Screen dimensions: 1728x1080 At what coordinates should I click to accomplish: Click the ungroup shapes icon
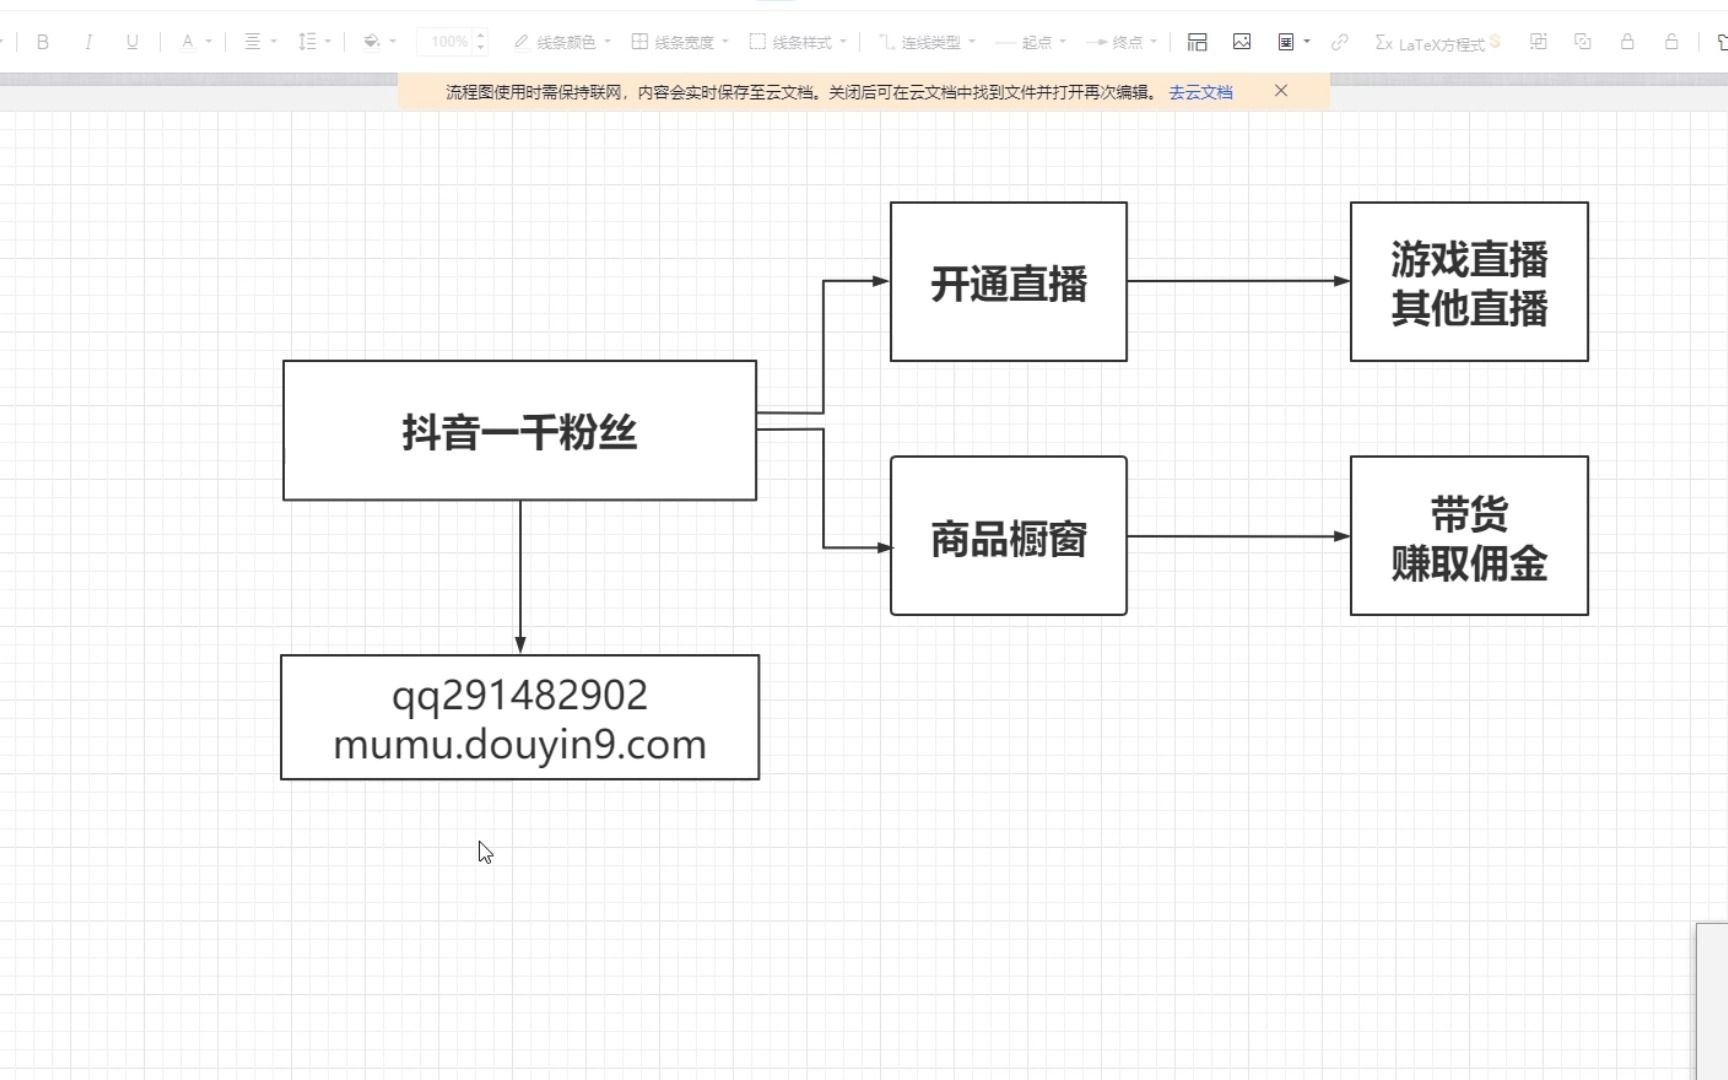1582,42
